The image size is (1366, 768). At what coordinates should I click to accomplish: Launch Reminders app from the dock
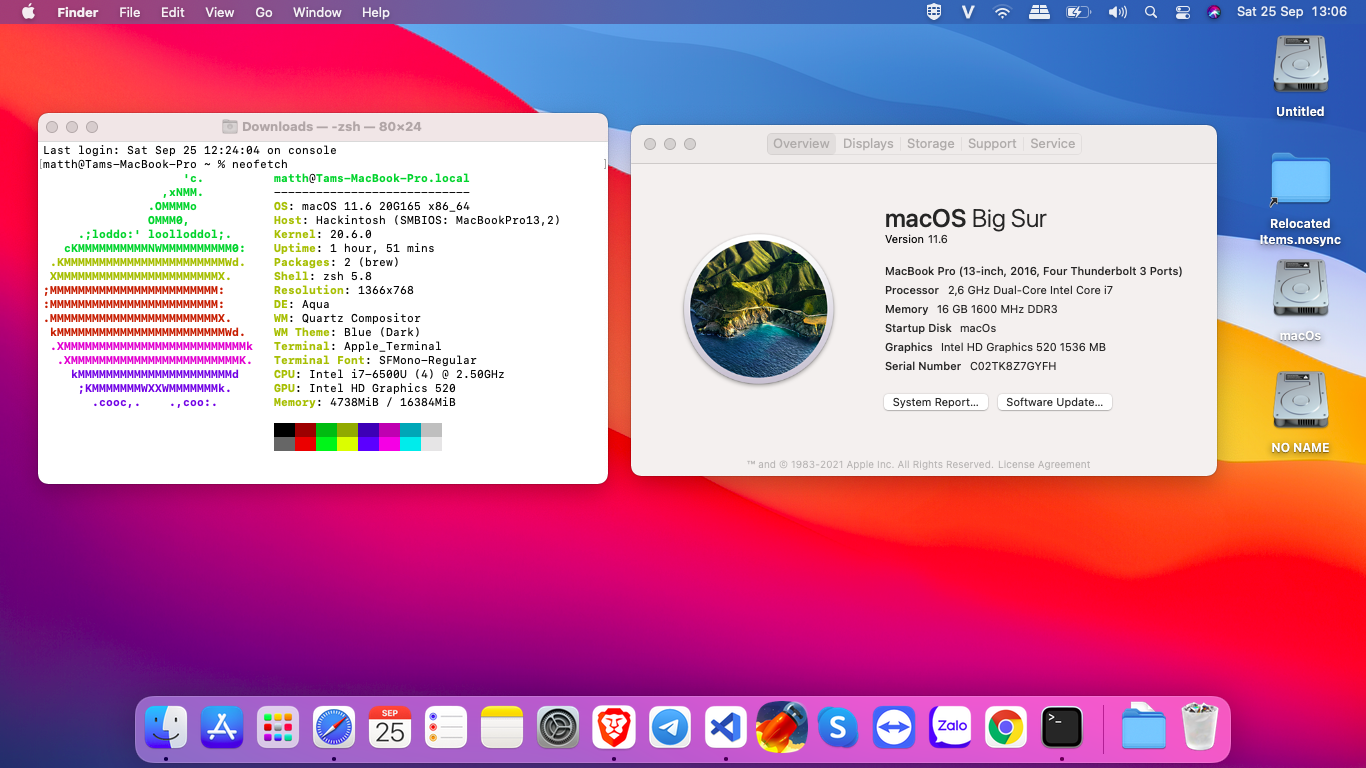point(446,727)
